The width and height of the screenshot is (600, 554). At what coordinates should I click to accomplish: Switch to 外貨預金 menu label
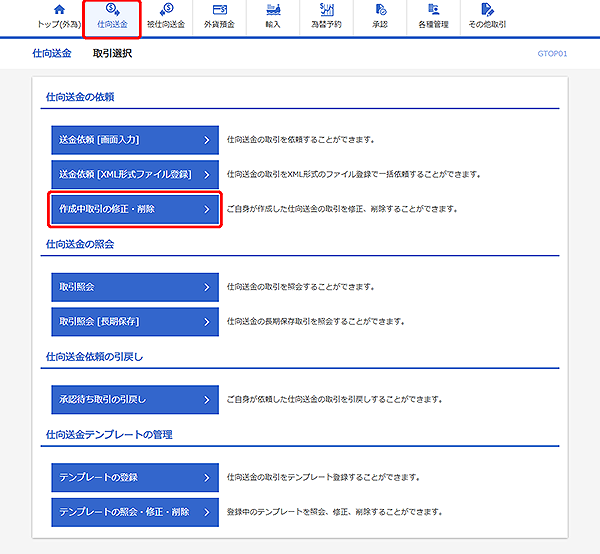(x=219, y=24)
